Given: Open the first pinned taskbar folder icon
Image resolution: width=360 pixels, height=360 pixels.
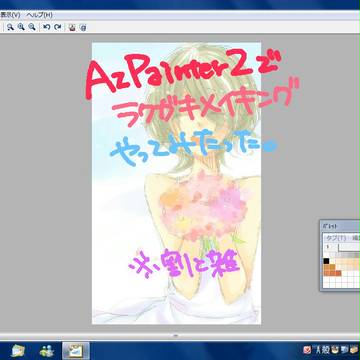Looking at the screenshot, I should tap(17, 351).
